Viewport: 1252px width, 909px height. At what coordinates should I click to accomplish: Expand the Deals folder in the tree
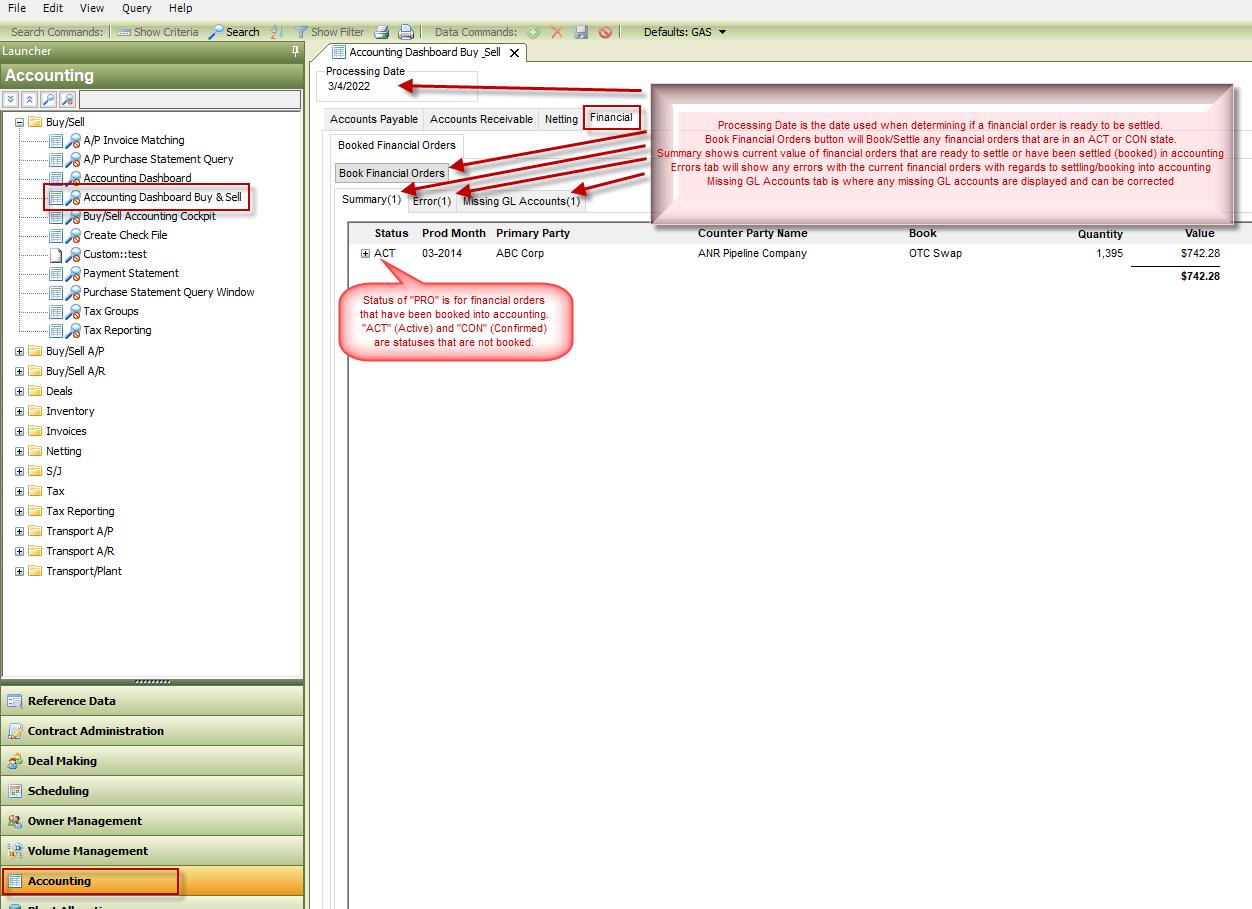tap(19, 391)
